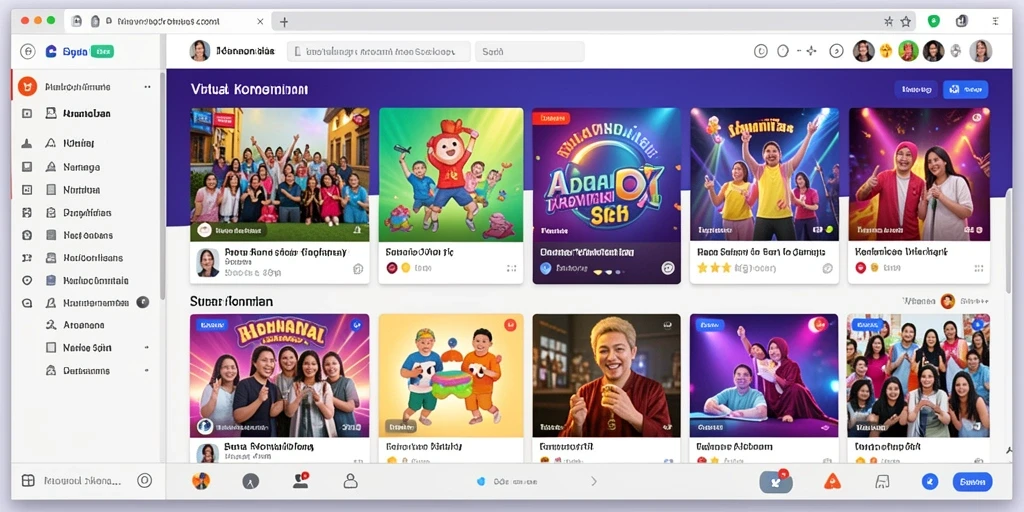This screenshot has height=512, width=1024.
Task: Open people icon with red badge at bottom
Action: point(301,481)
